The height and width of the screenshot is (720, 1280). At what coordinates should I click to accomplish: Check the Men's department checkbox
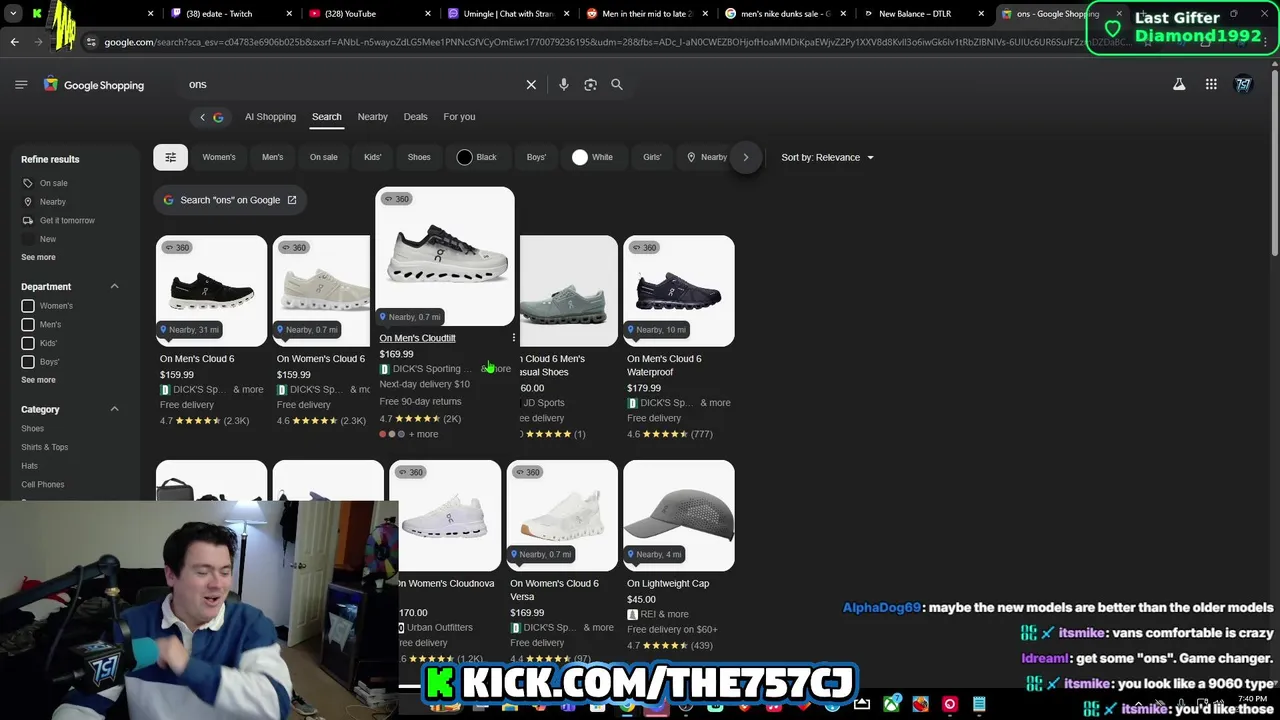28,325
